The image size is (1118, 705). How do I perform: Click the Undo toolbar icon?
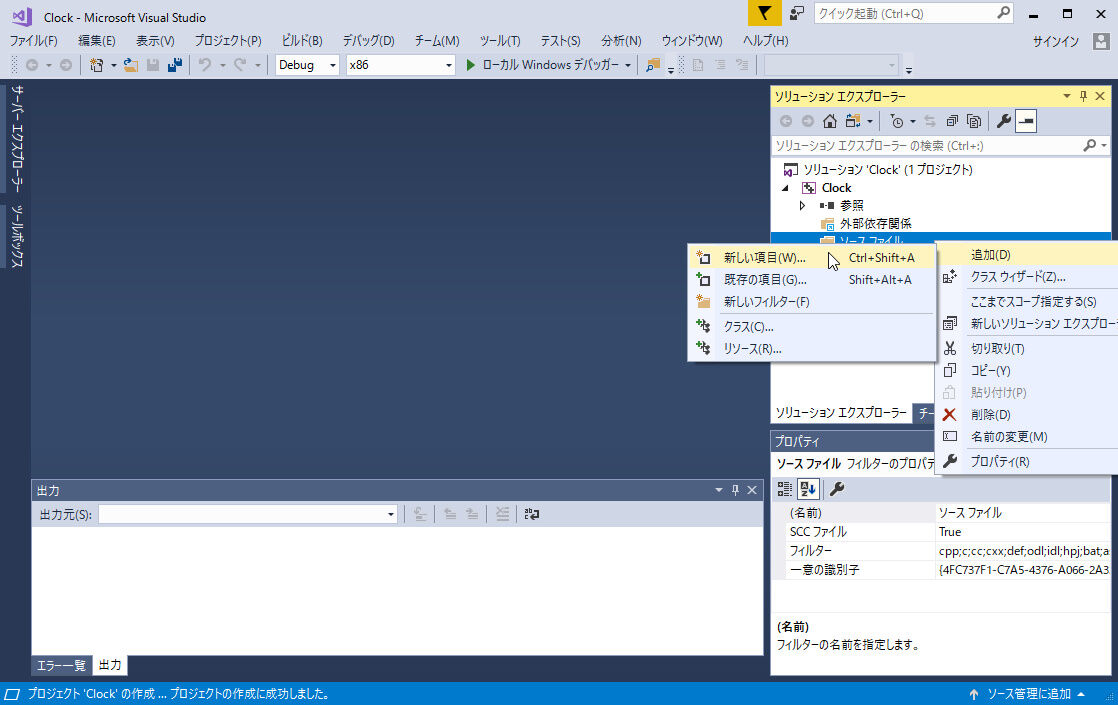coord(205,65)
